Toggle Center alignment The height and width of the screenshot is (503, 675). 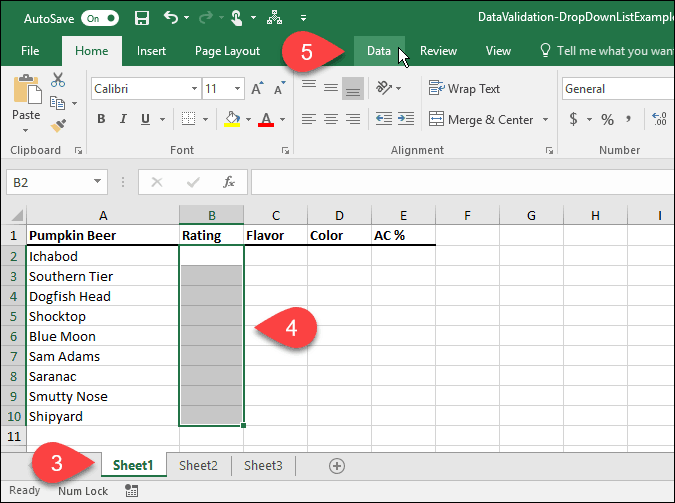click(x=331, y=119)
